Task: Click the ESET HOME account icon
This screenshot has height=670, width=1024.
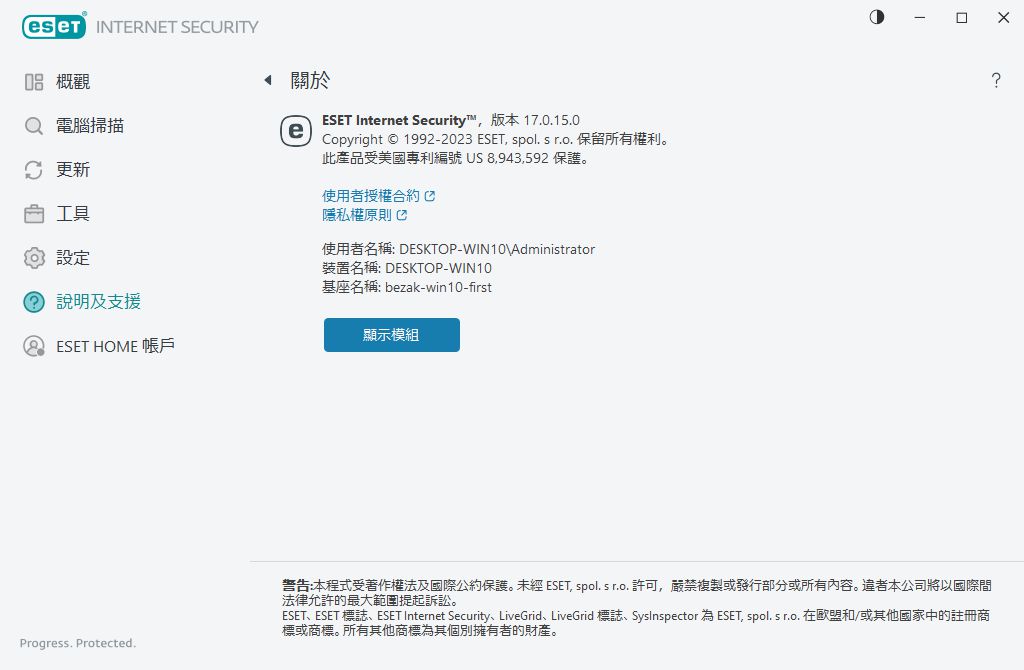Action: pos(34,346)
